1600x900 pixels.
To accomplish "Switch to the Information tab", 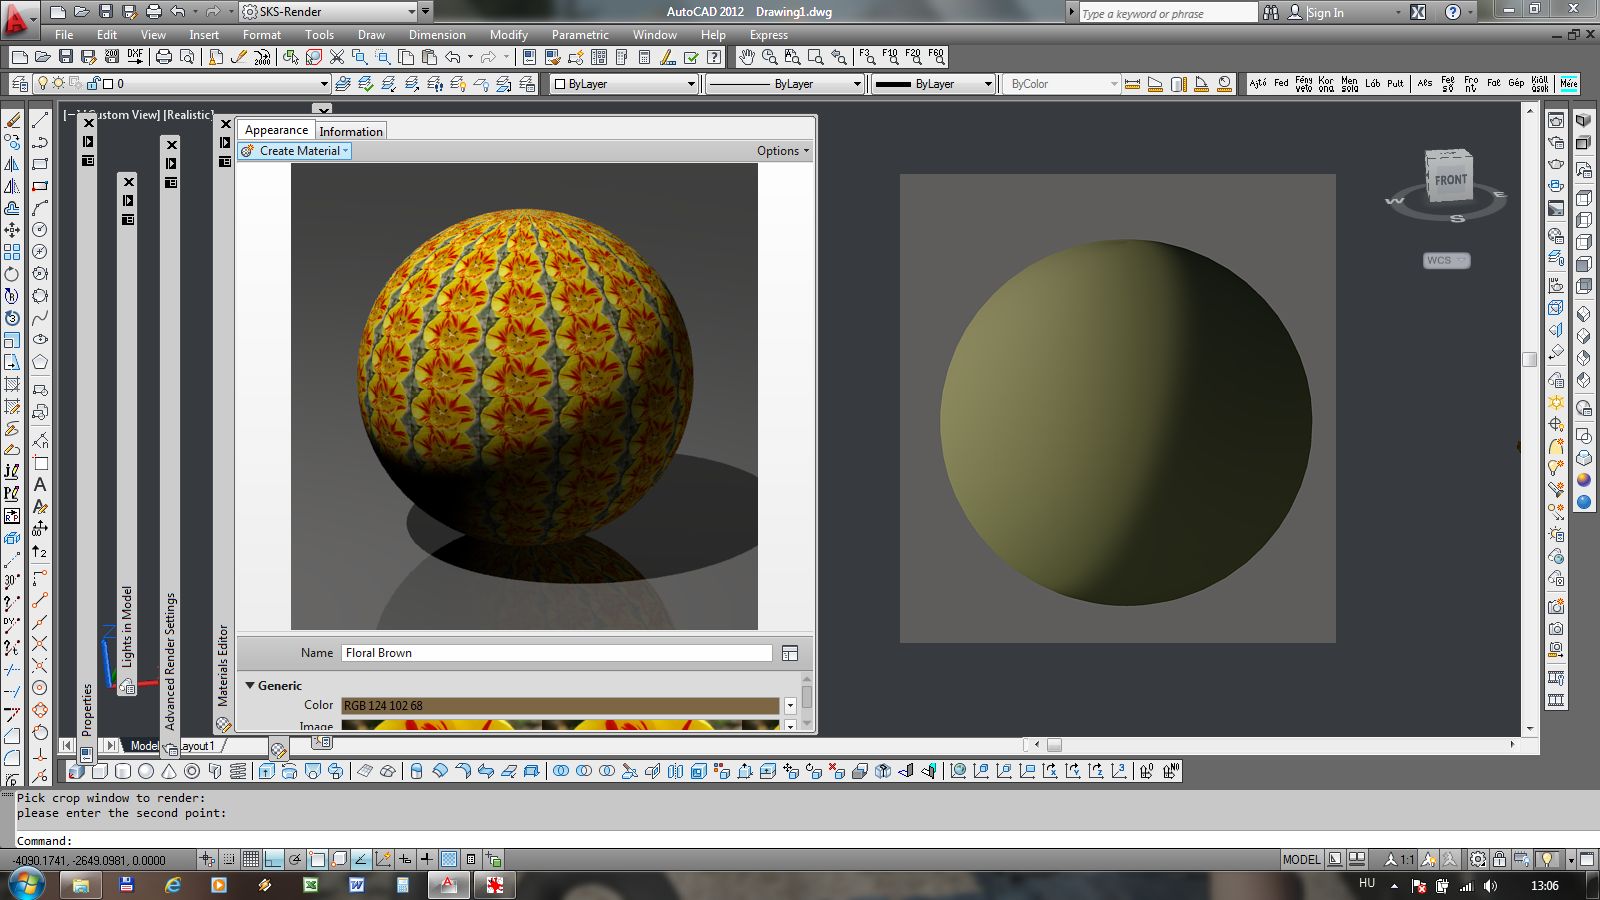I will click(x=351, y=131).
